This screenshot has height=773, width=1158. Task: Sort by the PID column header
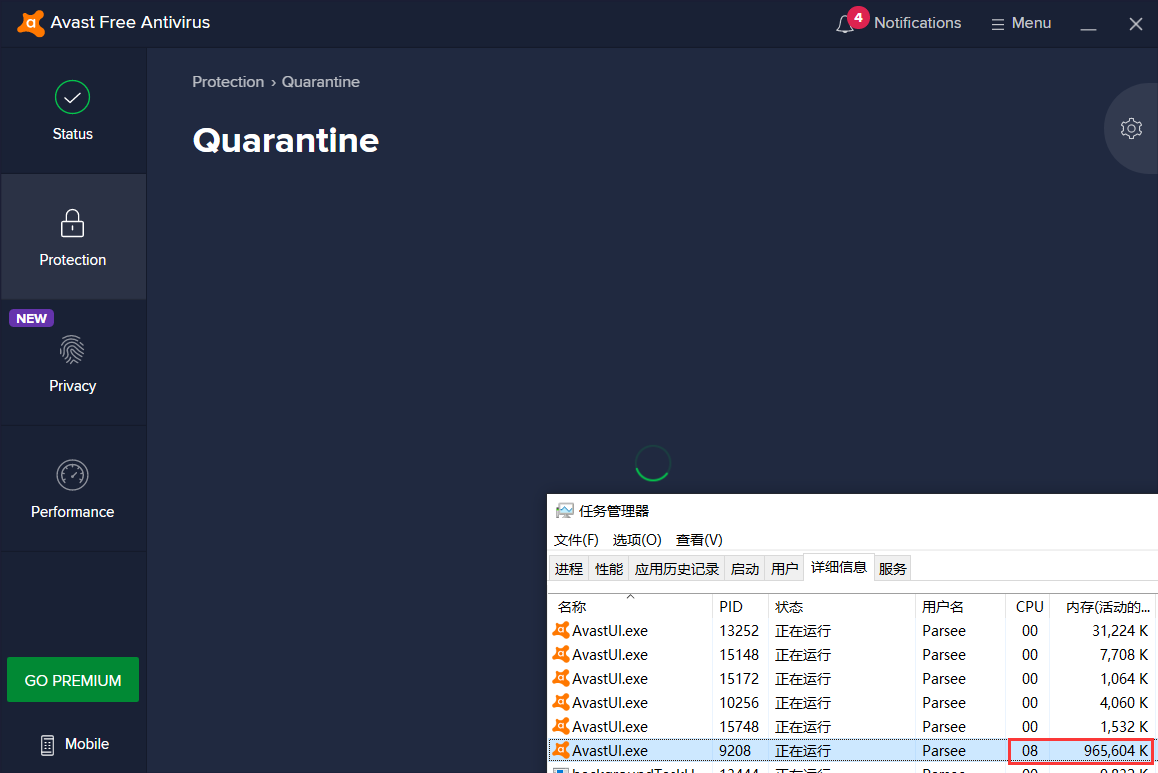[740, 607]
